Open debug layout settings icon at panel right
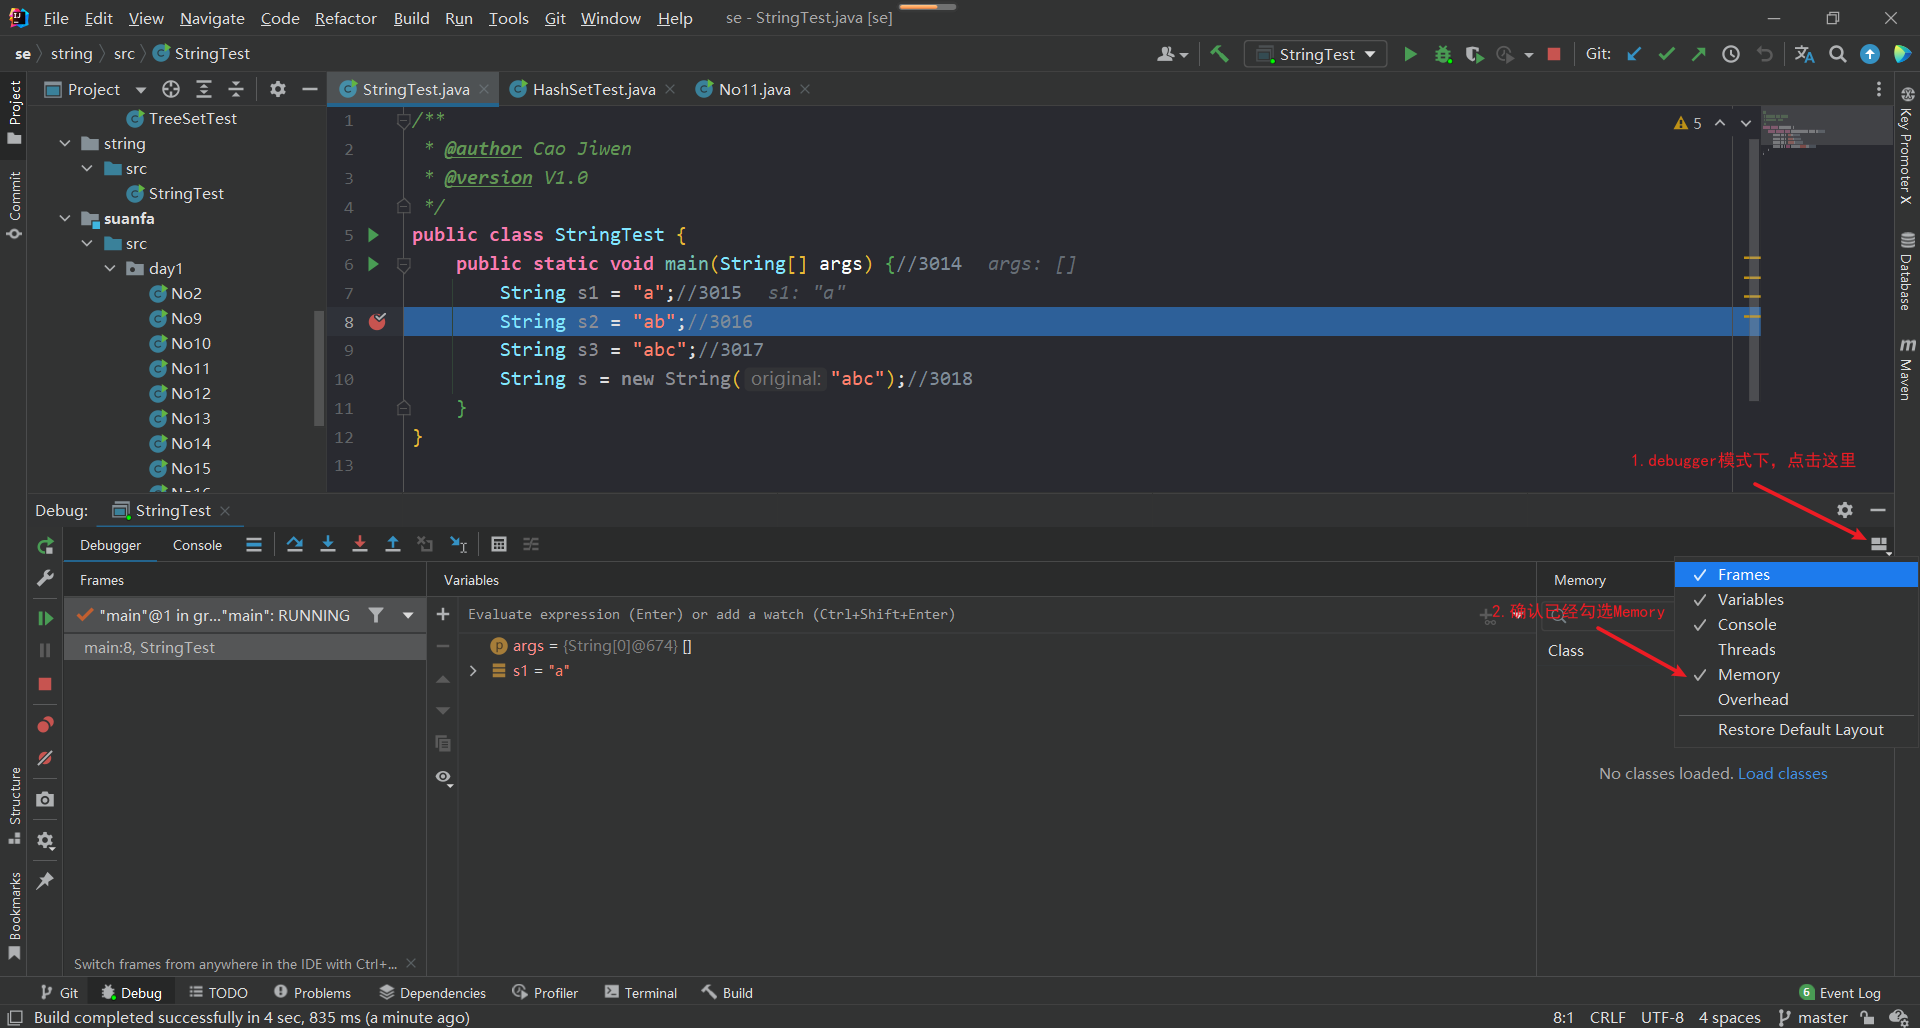Viewport: 1920px width, 1028px height. click(1879, 545)
